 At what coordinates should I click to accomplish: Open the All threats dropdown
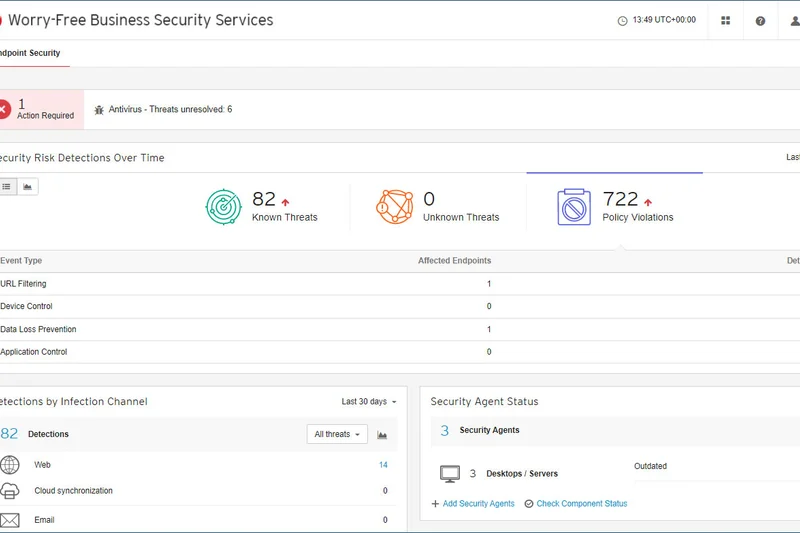pos(337,434)
